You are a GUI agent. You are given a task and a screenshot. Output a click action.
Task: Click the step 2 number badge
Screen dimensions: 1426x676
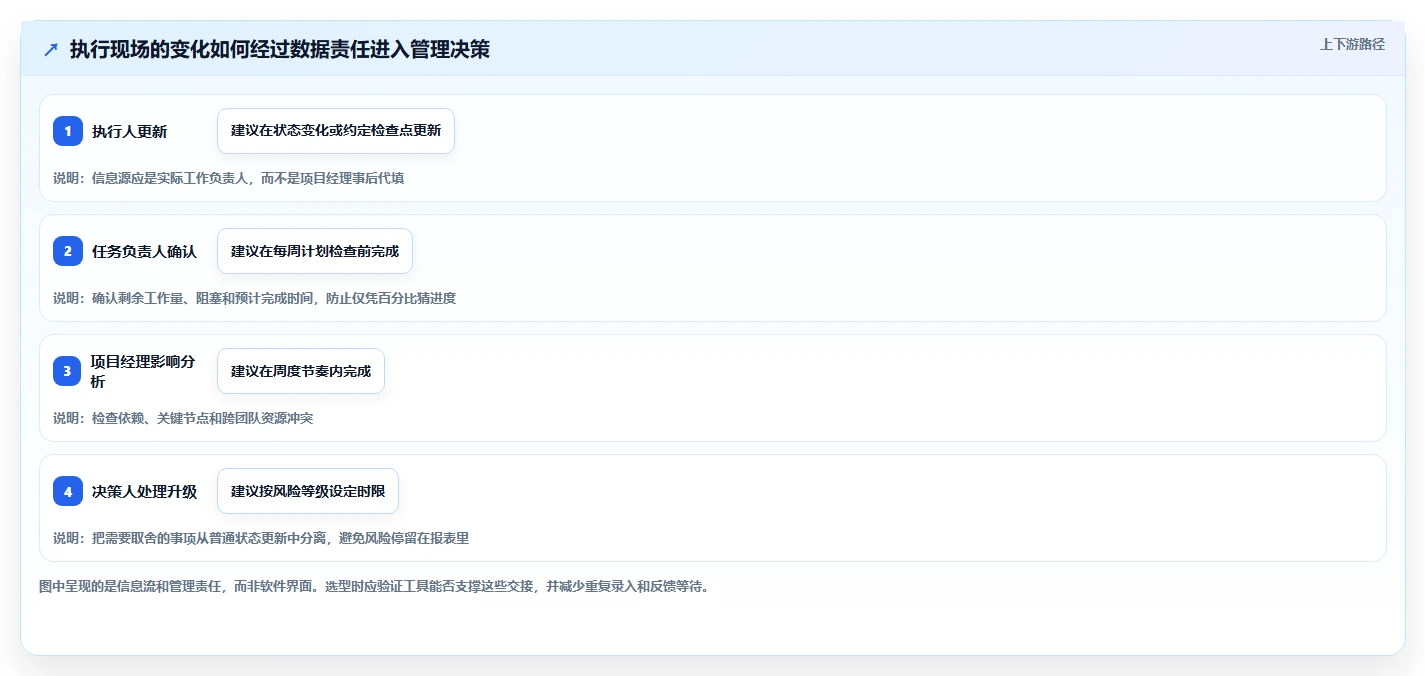(68, 251)
